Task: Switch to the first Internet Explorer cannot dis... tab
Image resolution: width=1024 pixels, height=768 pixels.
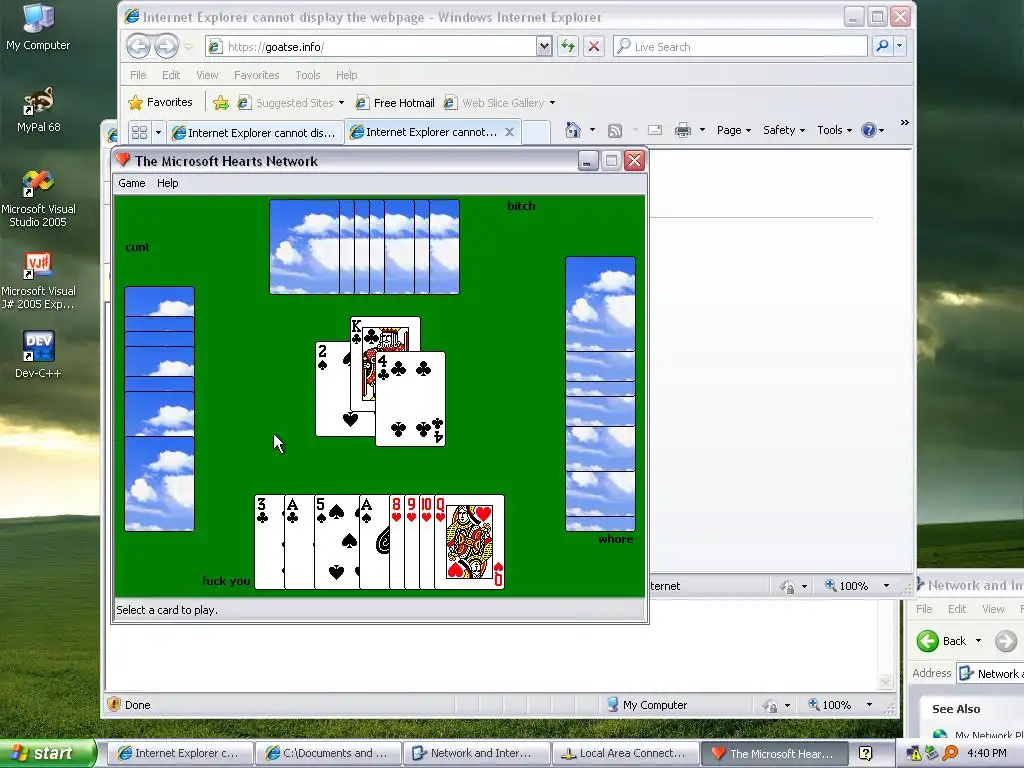Action: click(255, 133)
